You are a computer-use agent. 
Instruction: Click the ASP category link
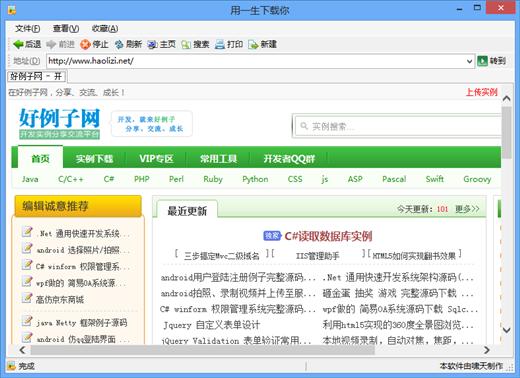click(355, 179)
